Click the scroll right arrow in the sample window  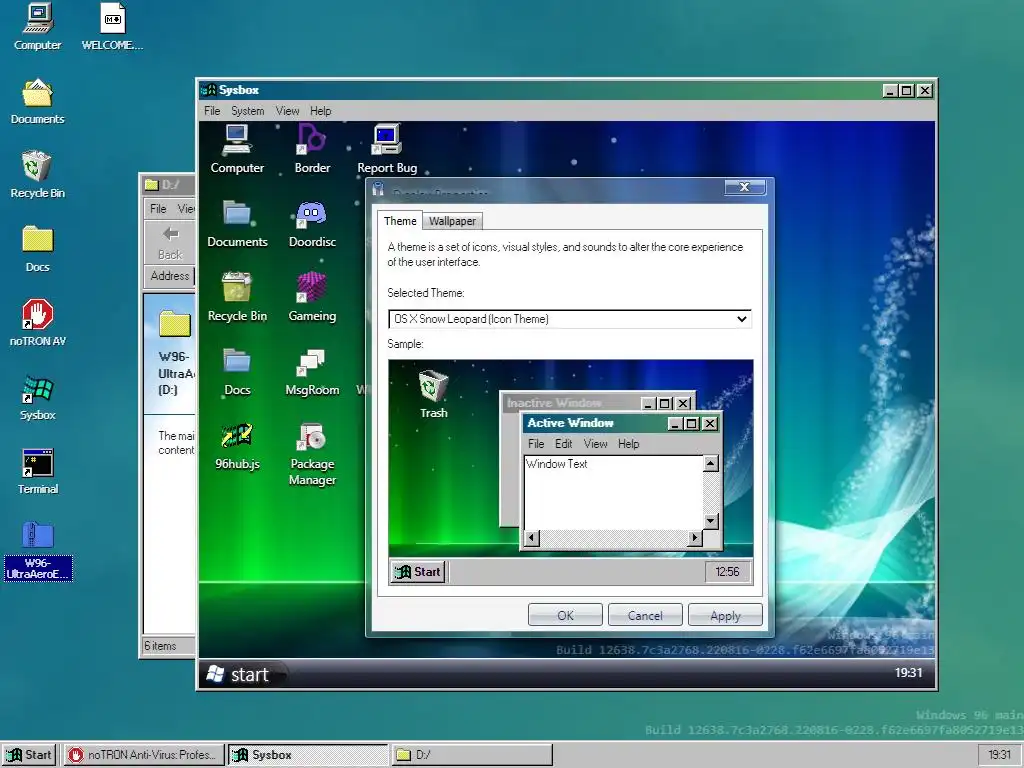click(694, 538)
